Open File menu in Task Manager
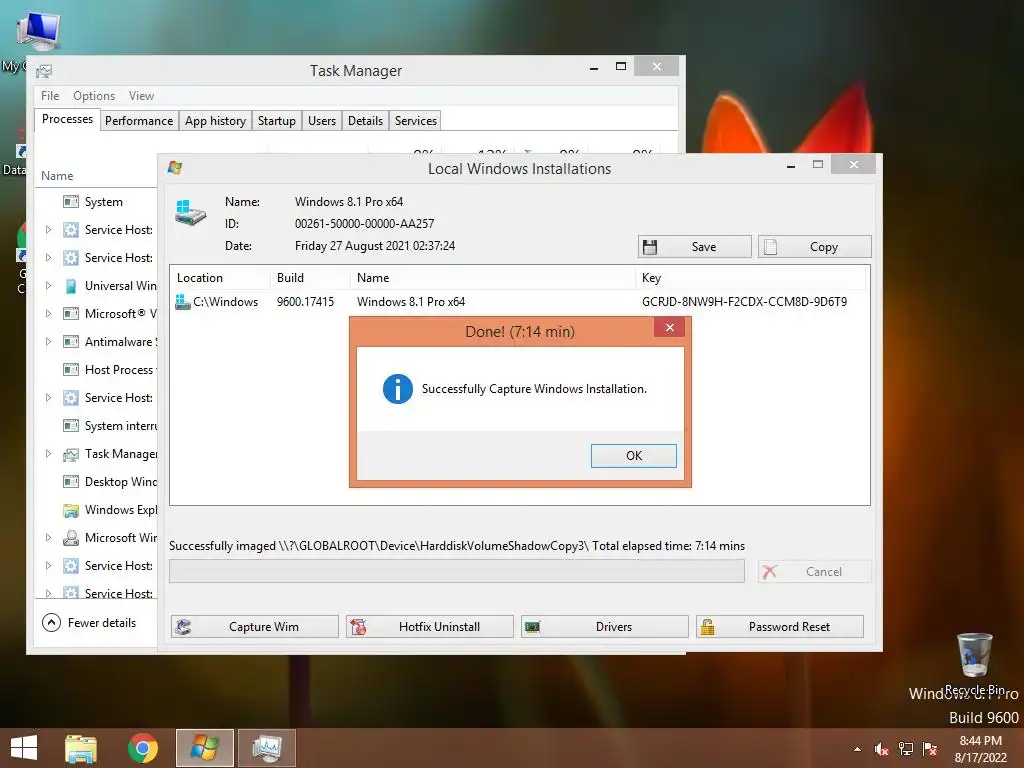The height and width of the screenshot is (768, 1024). pos(50,95)
